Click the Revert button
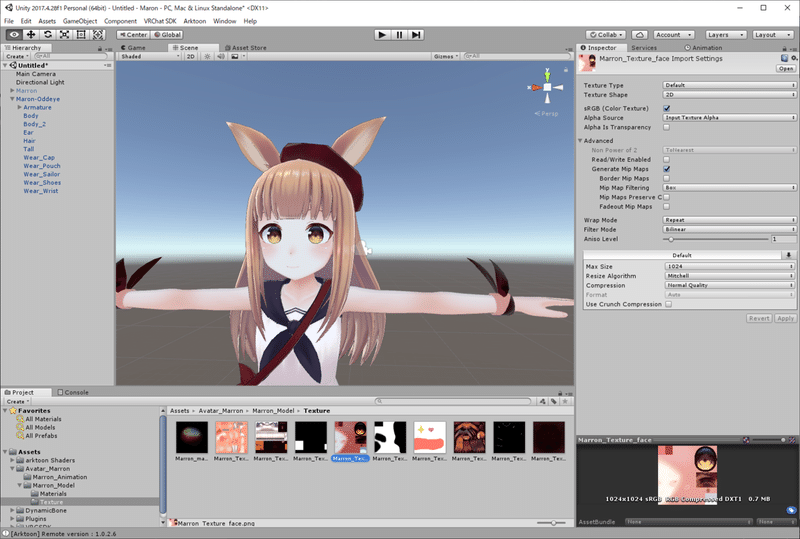The width and height of the screenshot is (800, 539). (x=759, y=318)
